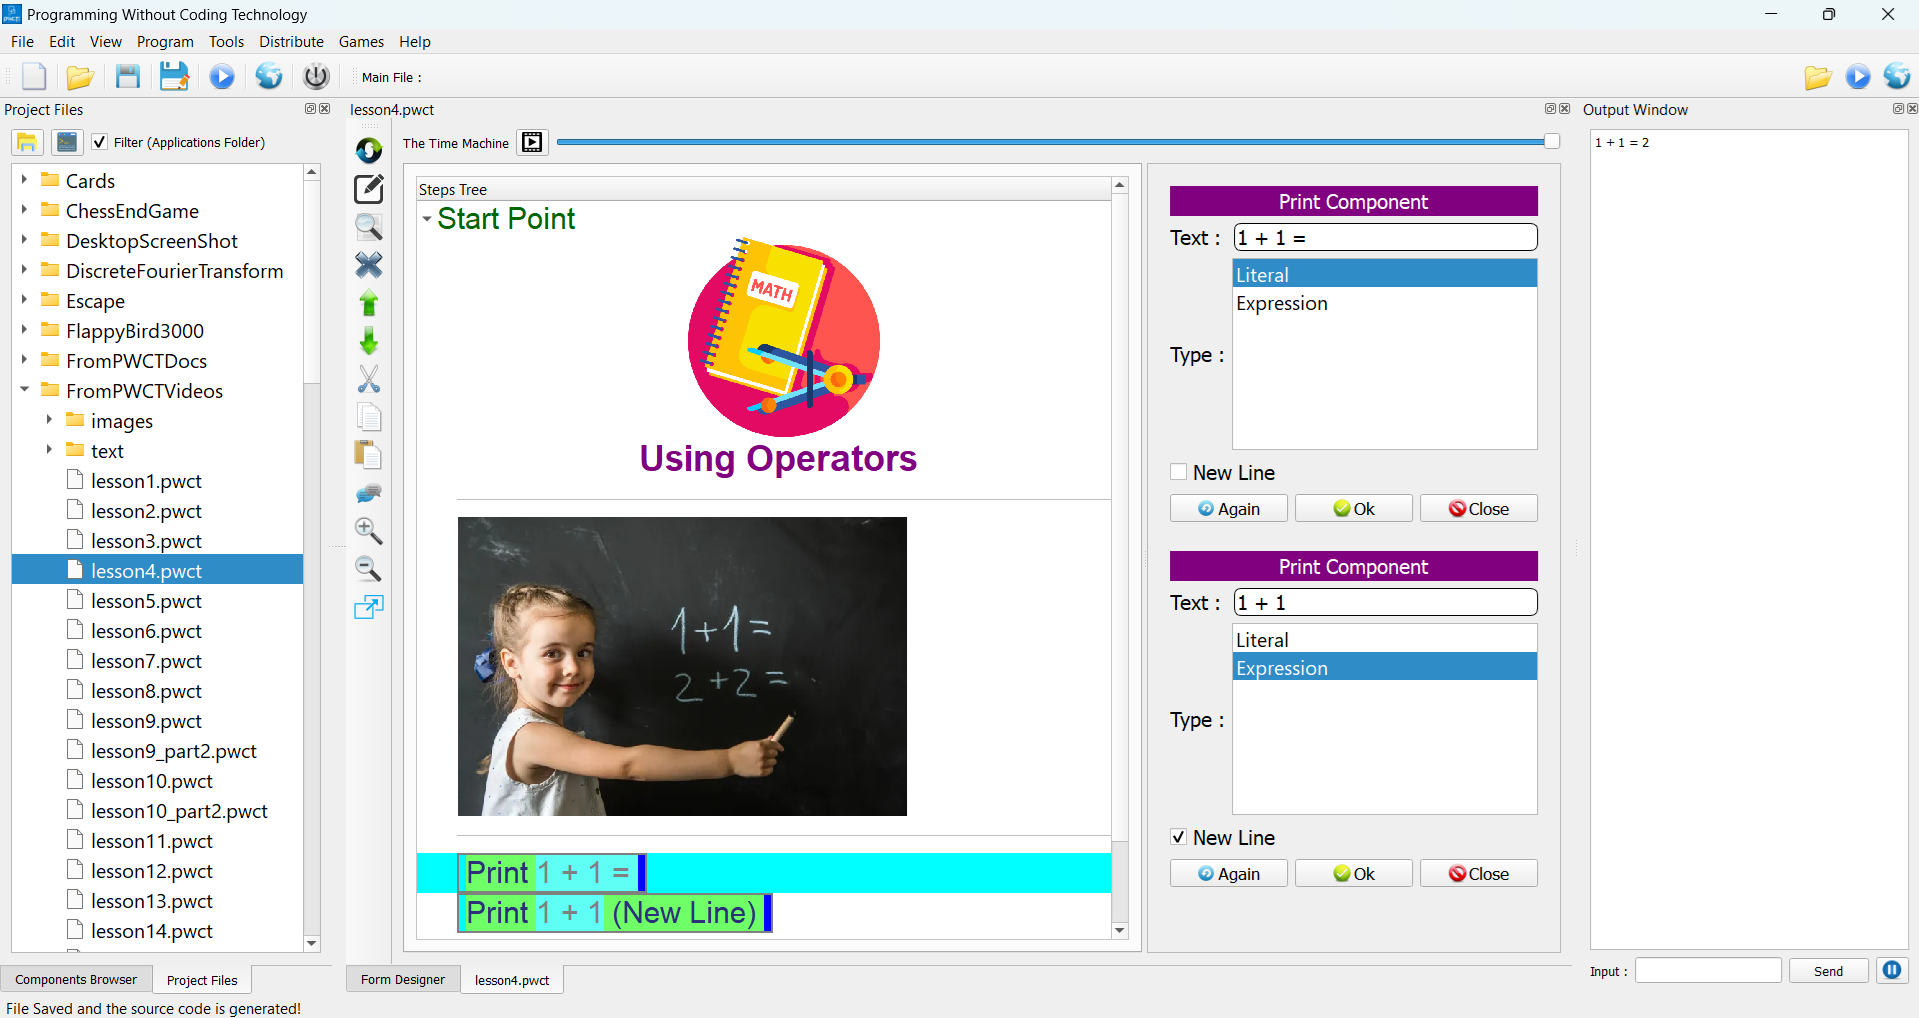
Task: Click Close in second Print Component
Action: pyautogui.click(x=1479, y=874)
